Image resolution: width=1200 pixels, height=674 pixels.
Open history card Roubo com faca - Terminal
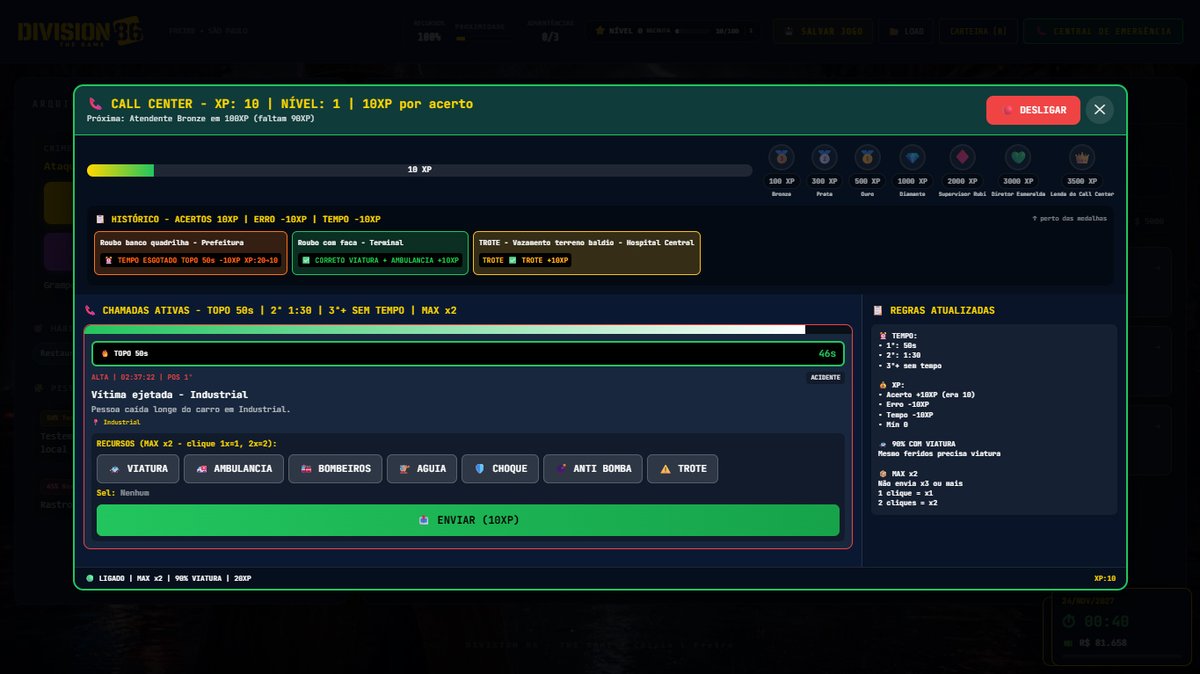(380, 253)
